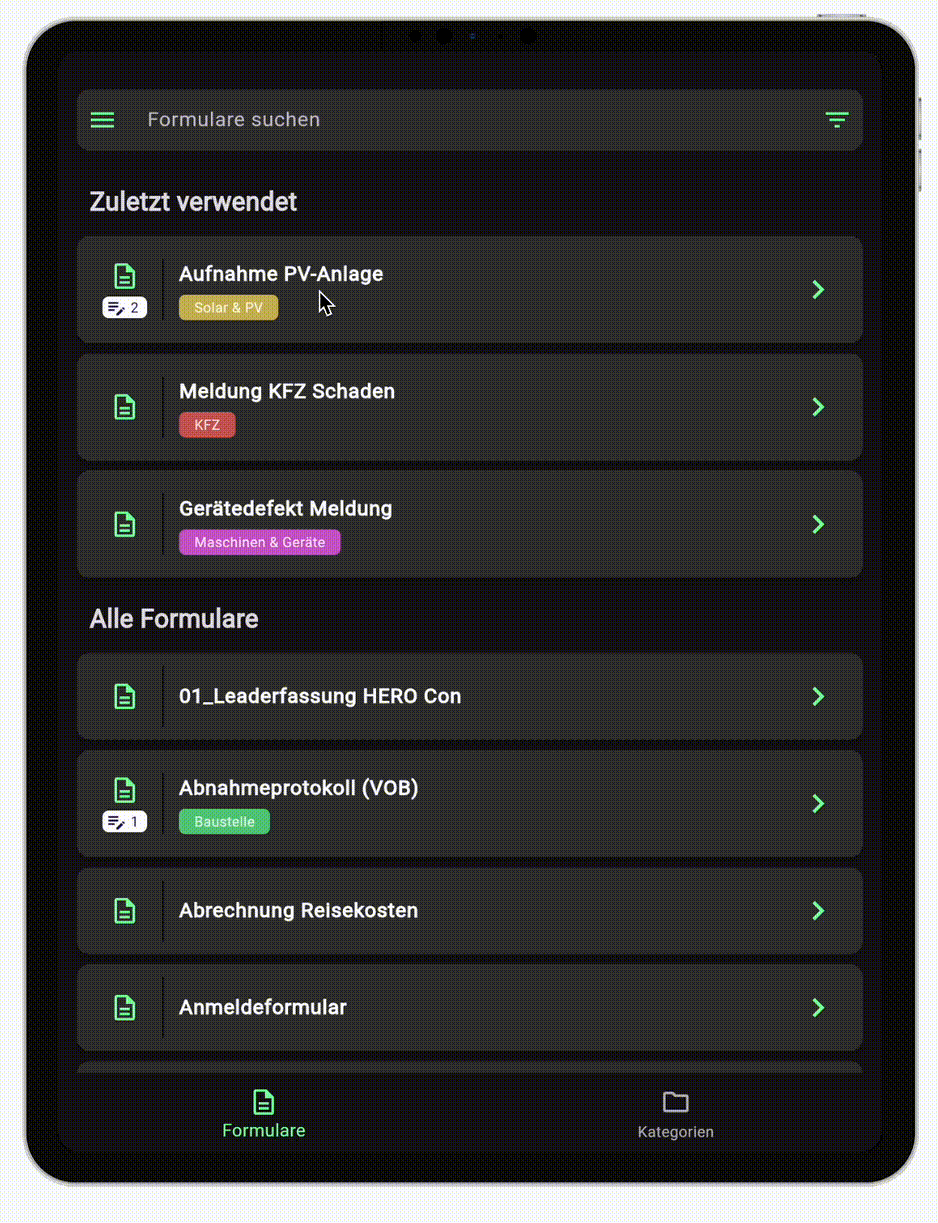Viewport: 938px width, 1223px height.
Task: Click document icon of 01_Leaderfassung HERO Con
Action: 124,696
